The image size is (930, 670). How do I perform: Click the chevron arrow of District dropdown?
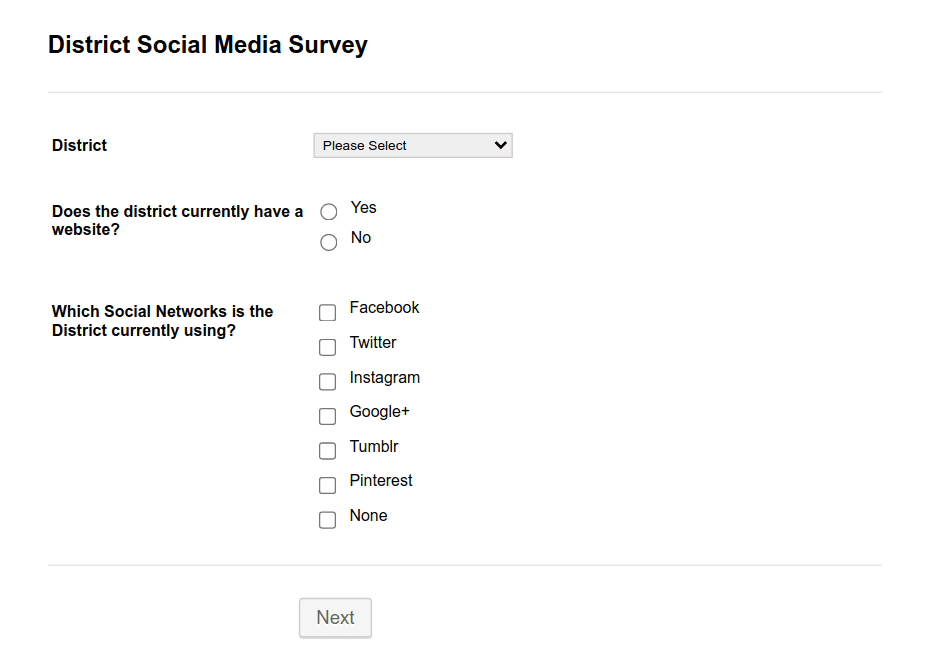point(501,145)
